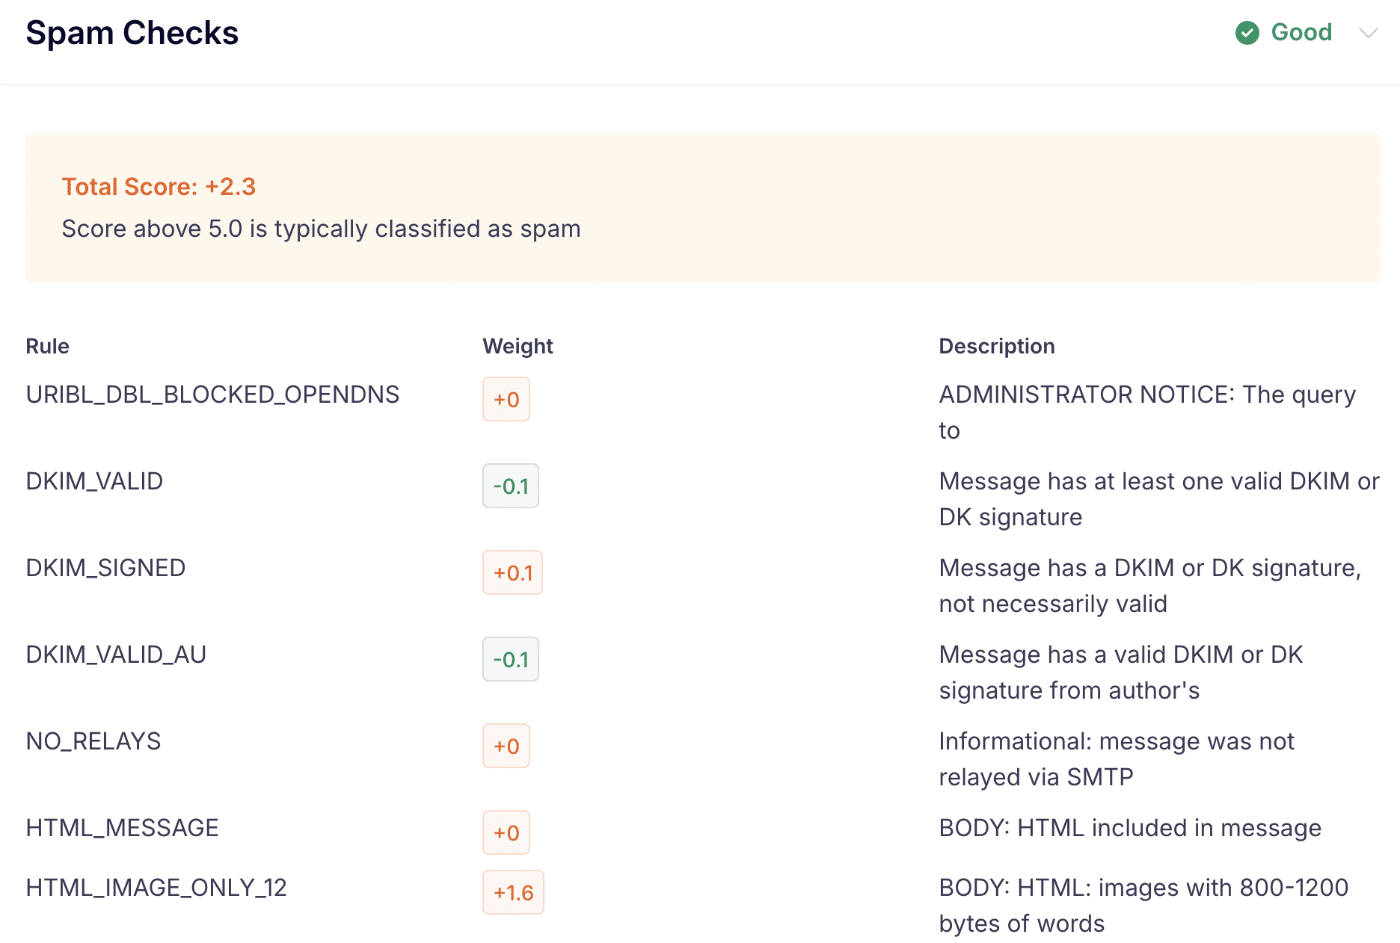Screen dimensions: 1400x943
Task: Select the DKIM_VALID rule name
Action: [x=95, y=481]
